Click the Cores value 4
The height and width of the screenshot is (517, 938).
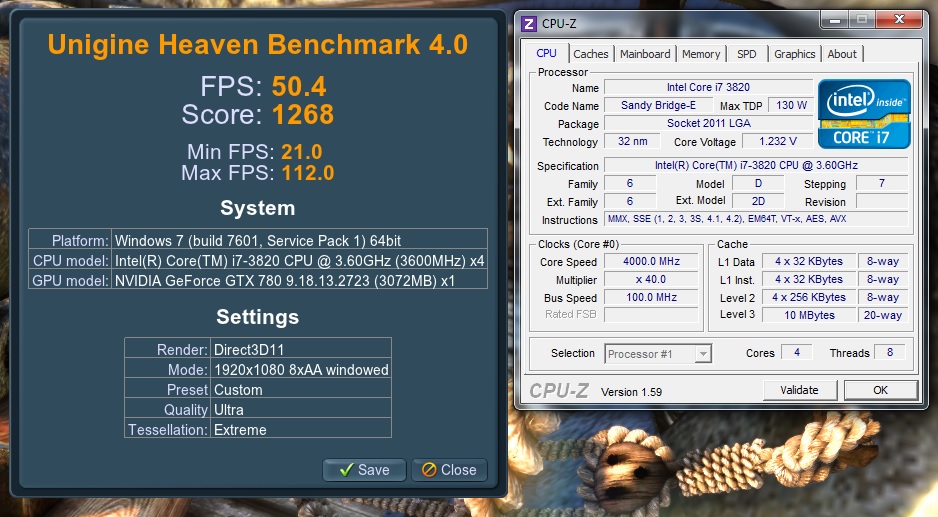pos(797,352)
